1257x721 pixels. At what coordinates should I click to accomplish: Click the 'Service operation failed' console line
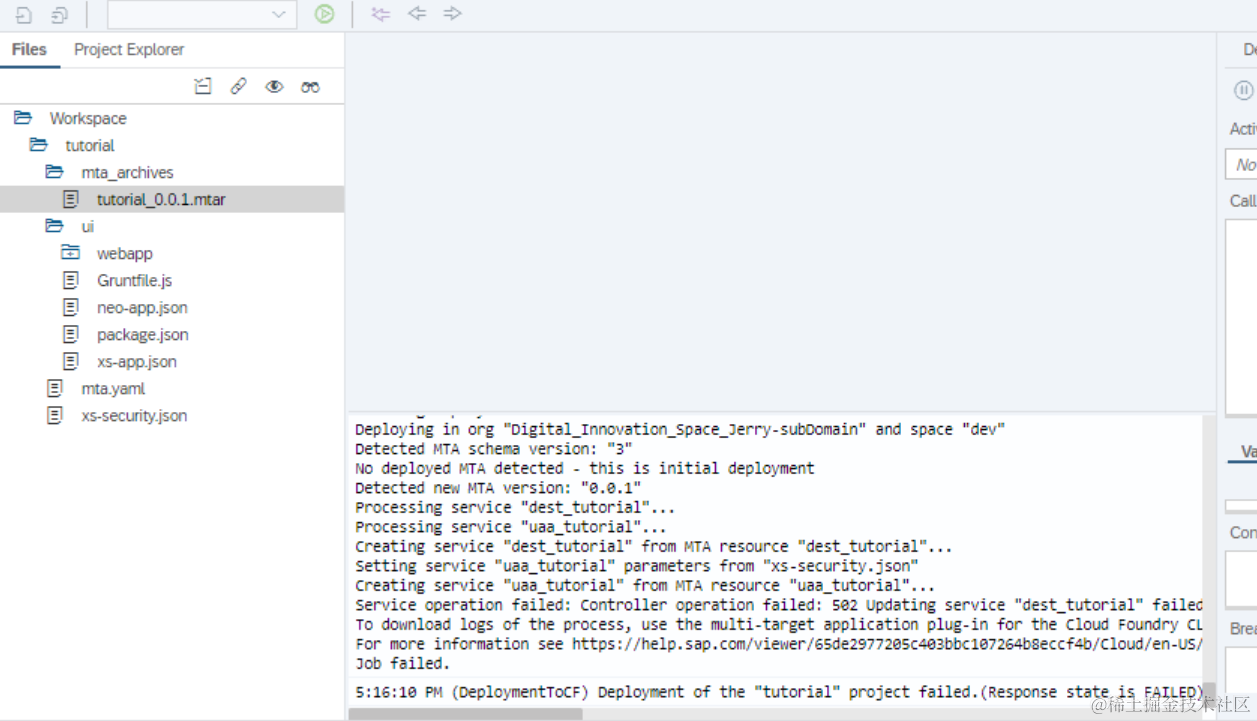click(779, 605)
